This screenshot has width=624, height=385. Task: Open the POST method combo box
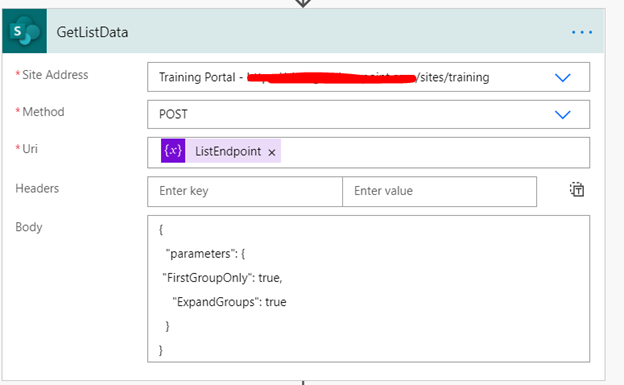point(369,114)
